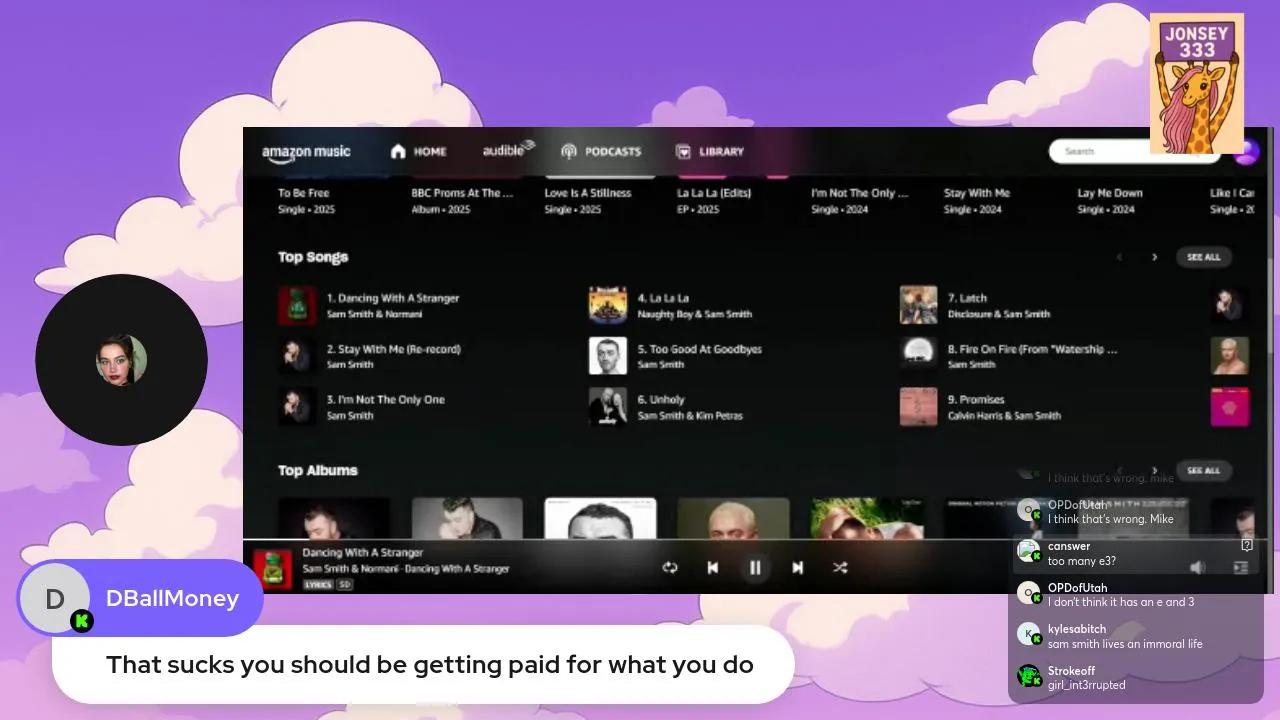Switch to the Podcasts tab
The height and width of the screenshot is (720, 1280).
coord(601,151)
